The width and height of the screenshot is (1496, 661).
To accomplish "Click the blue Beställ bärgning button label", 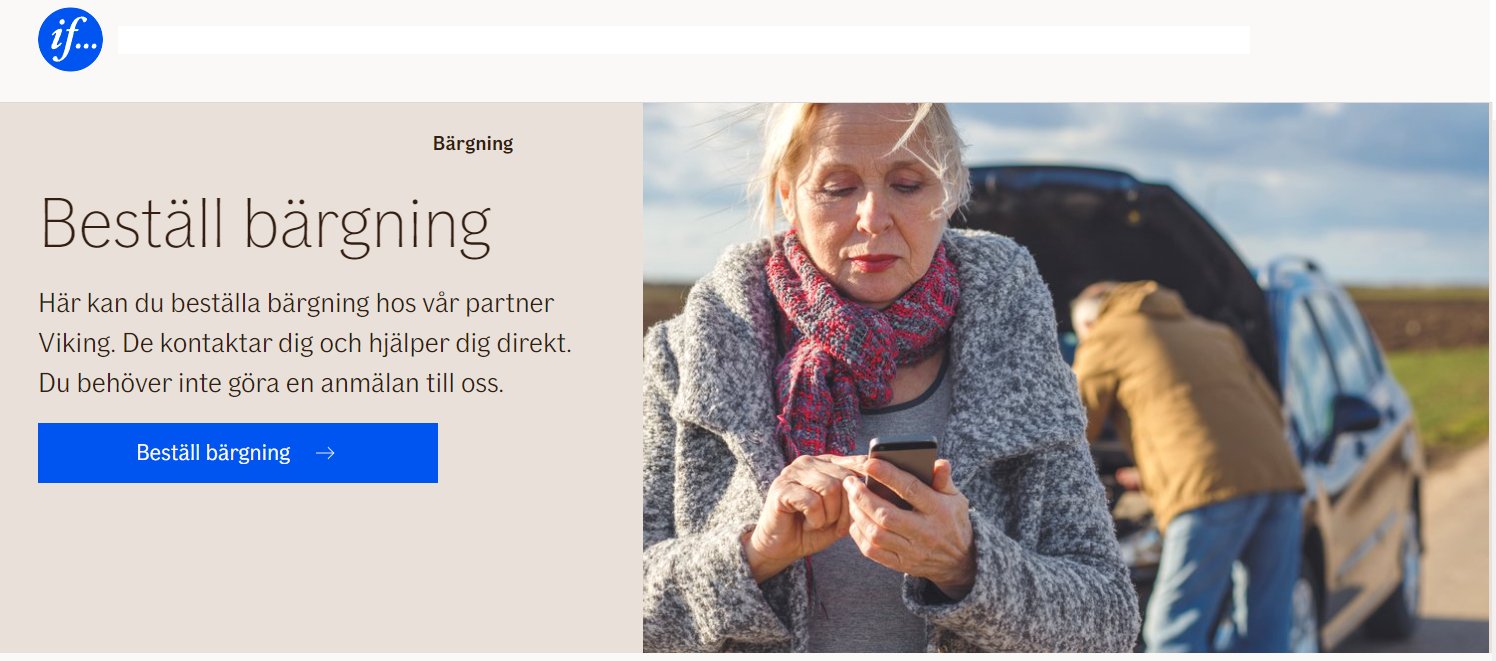I will [213, 453].
